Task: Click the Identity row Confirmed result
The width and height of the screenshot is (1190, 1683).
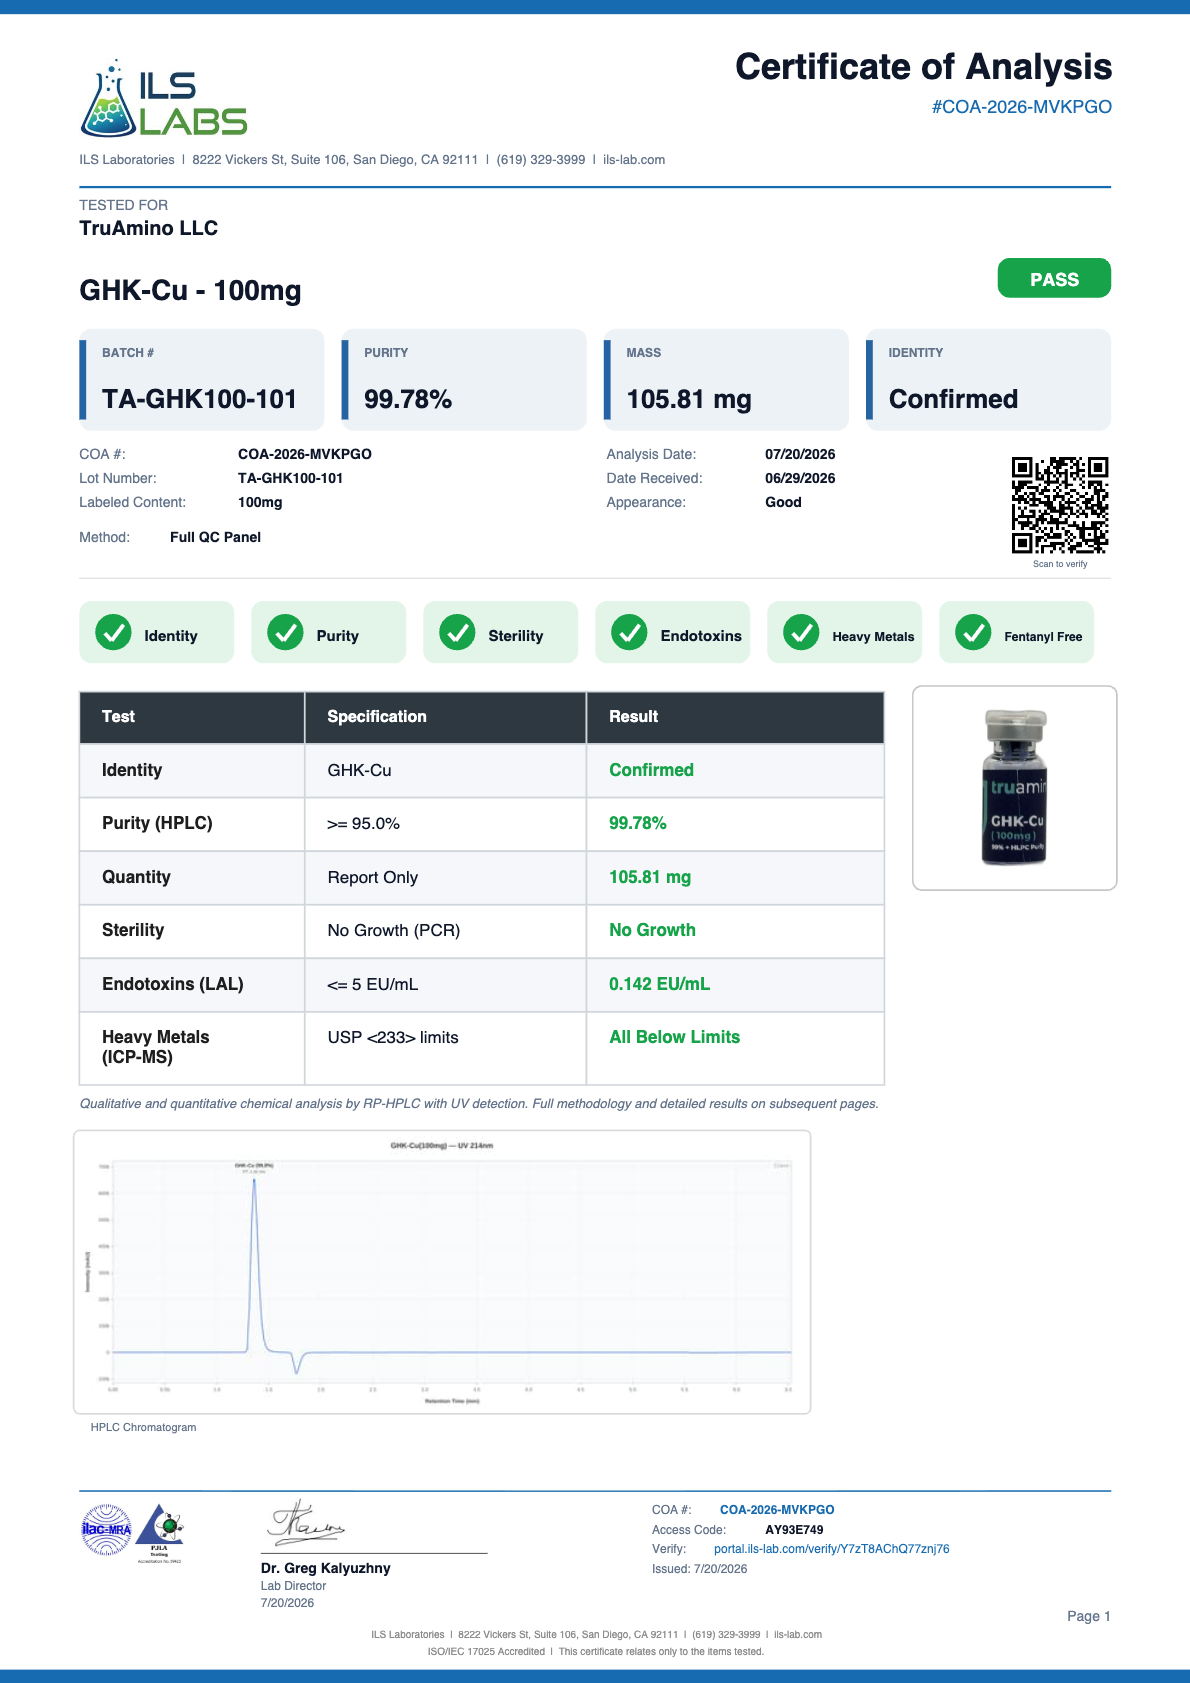Action: coord(651,770)
